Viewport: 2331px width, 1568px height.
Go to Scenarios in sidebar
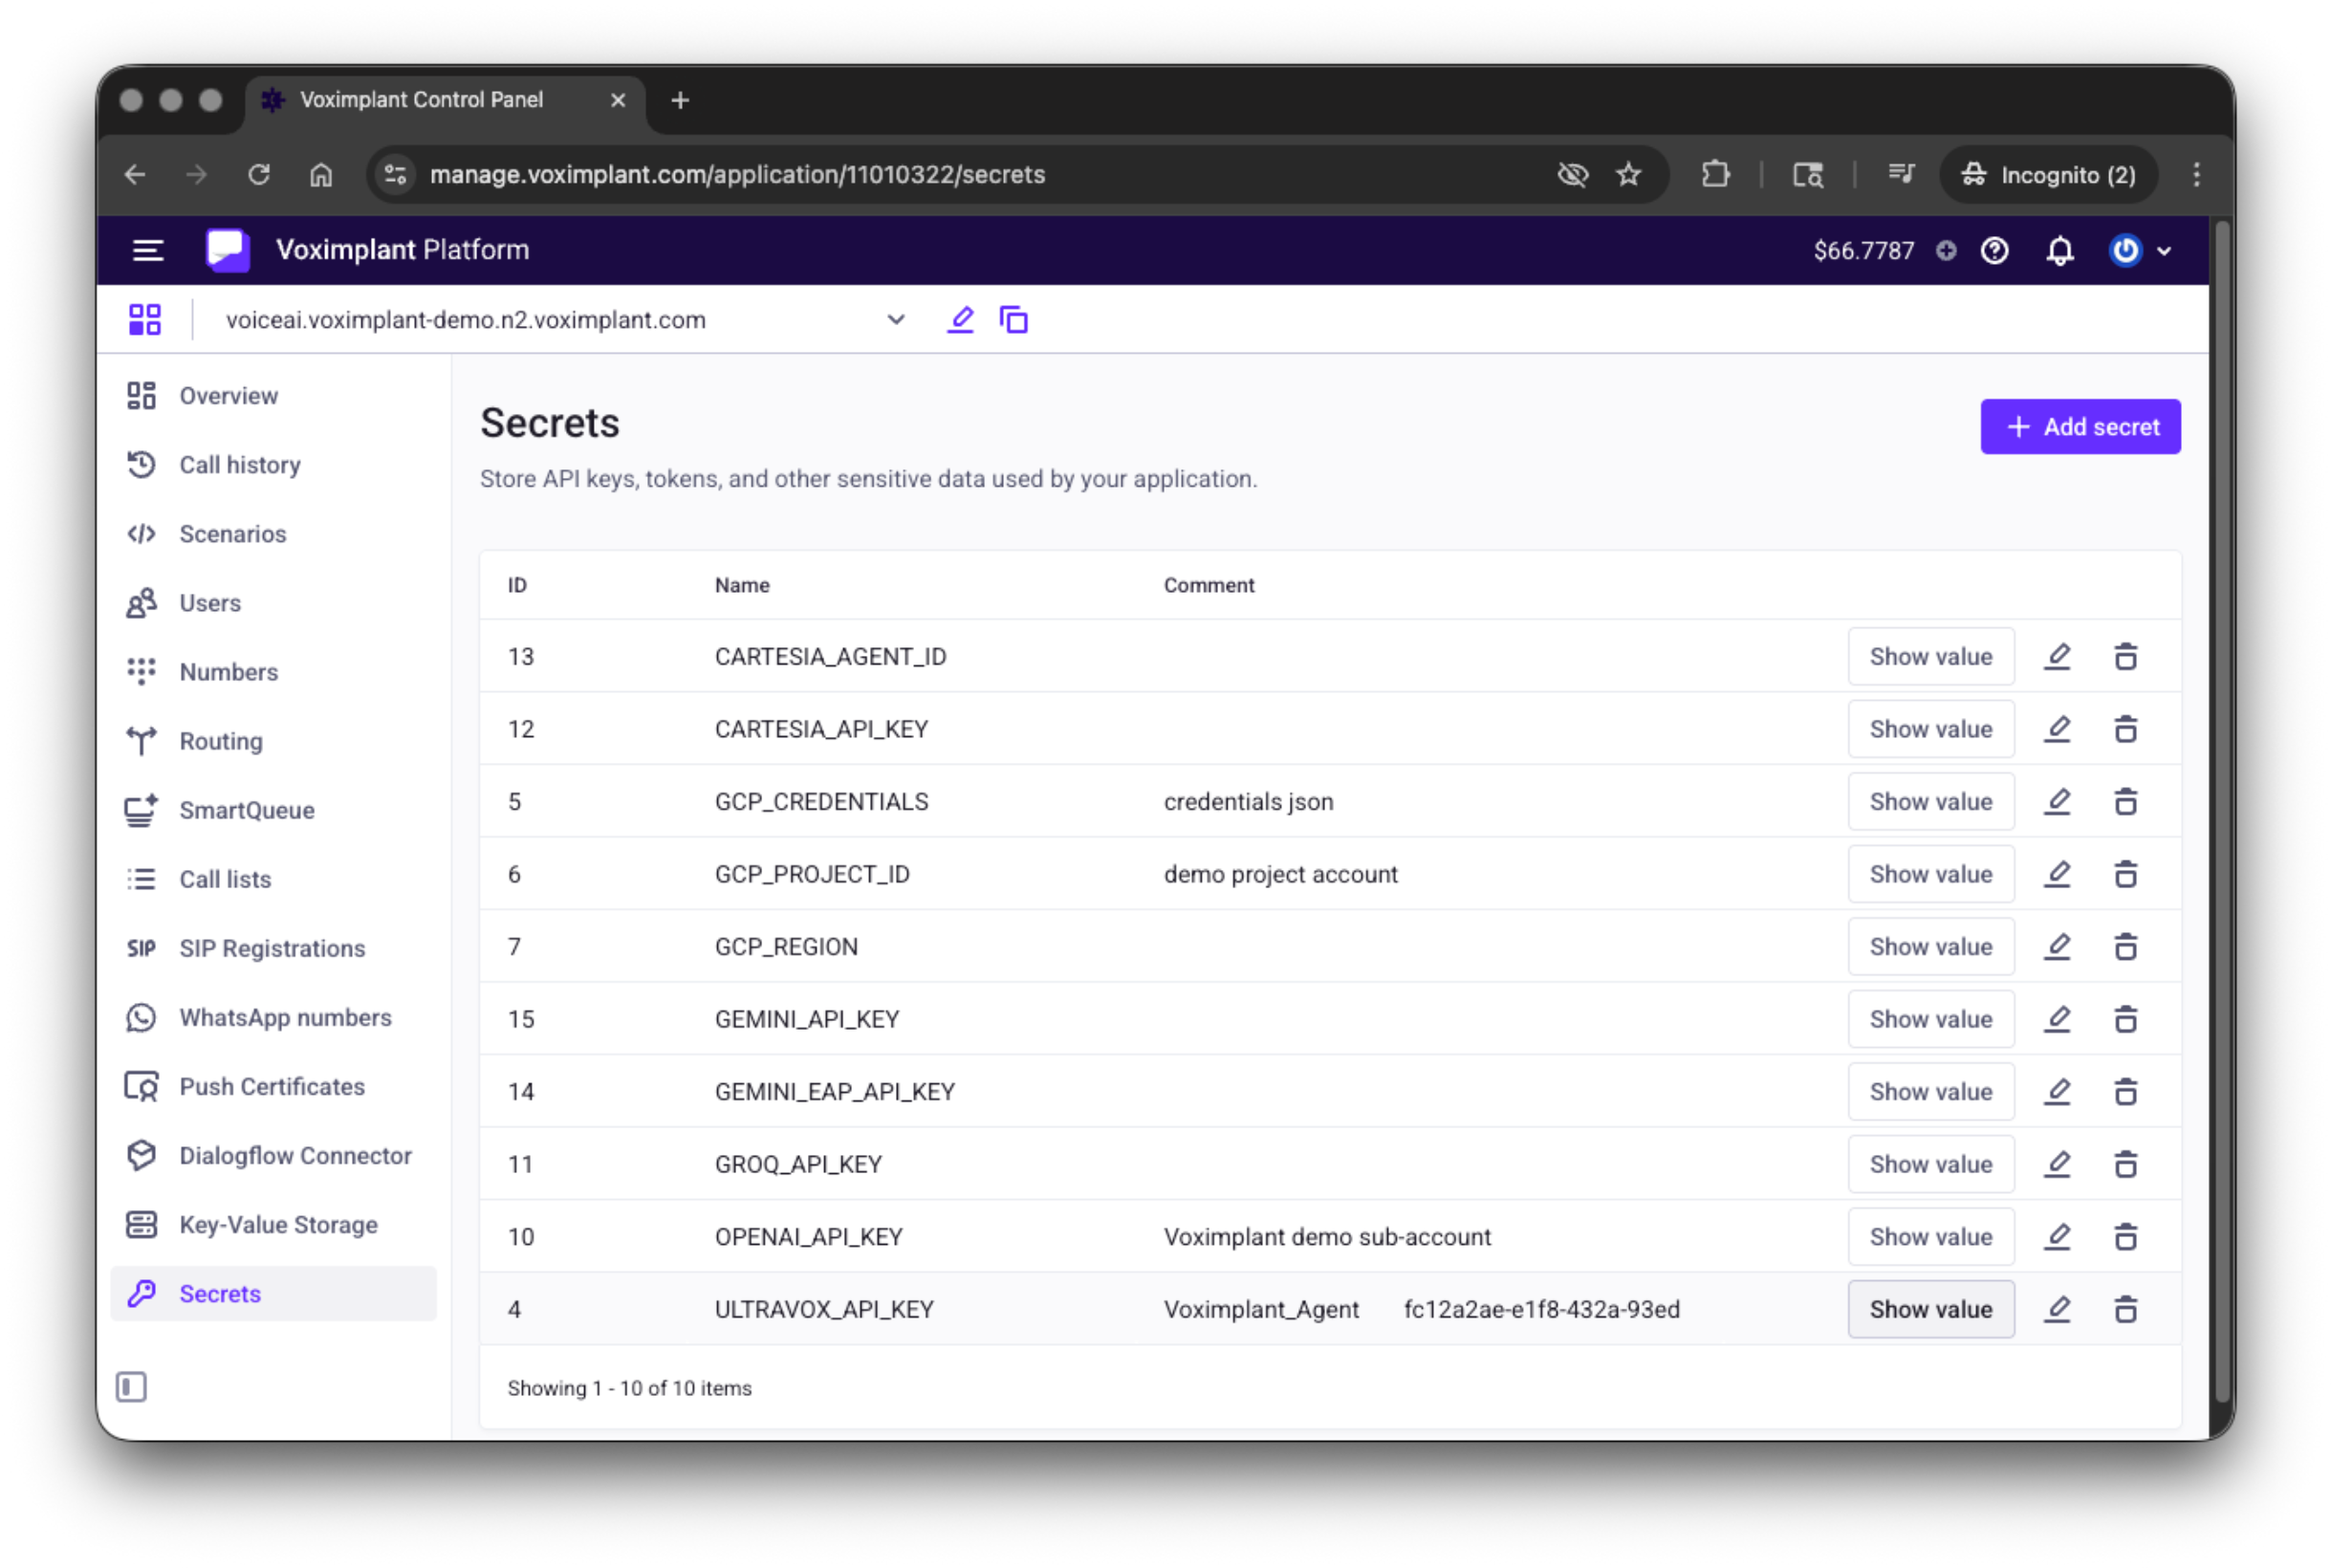click(x=232, y=534)
